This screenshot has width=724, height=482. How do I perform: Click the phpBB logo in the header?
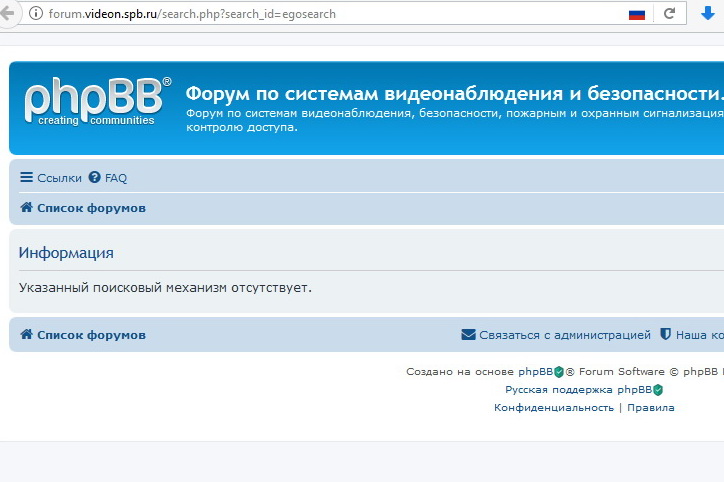(x=97, y=100)
